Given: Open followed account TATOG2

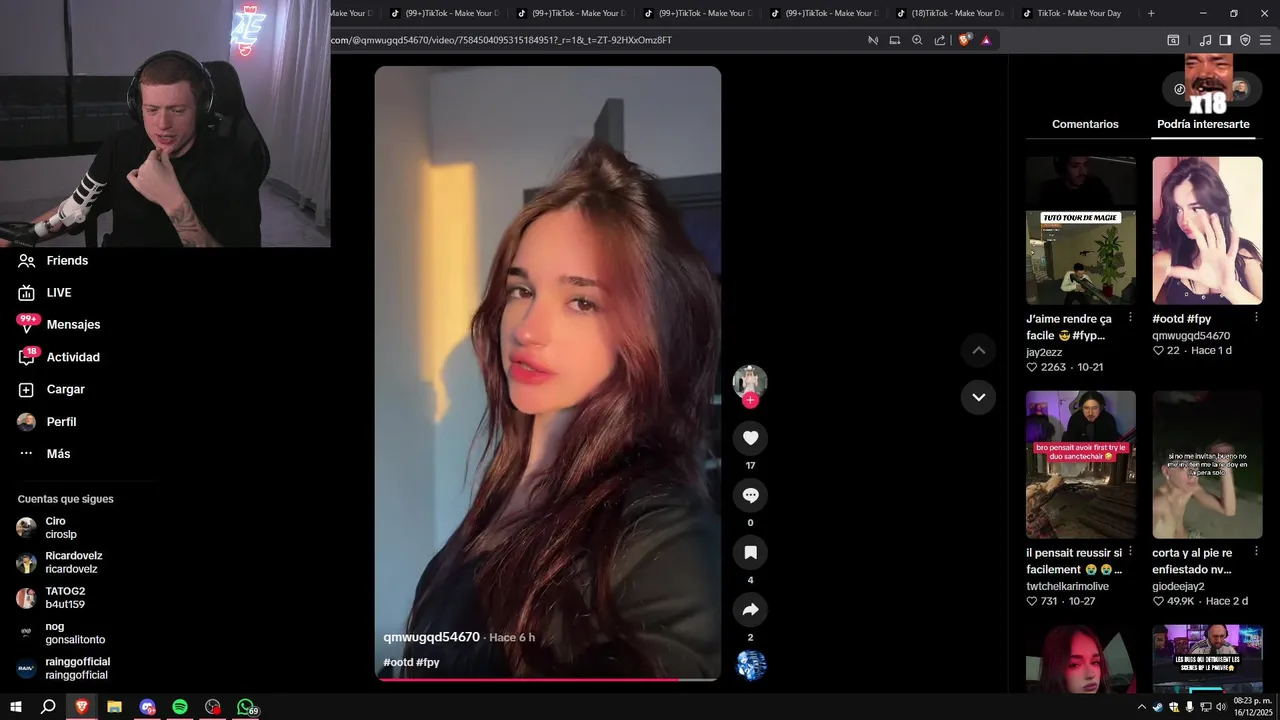Looking at the screenshot, I should (x=65, y=598).
